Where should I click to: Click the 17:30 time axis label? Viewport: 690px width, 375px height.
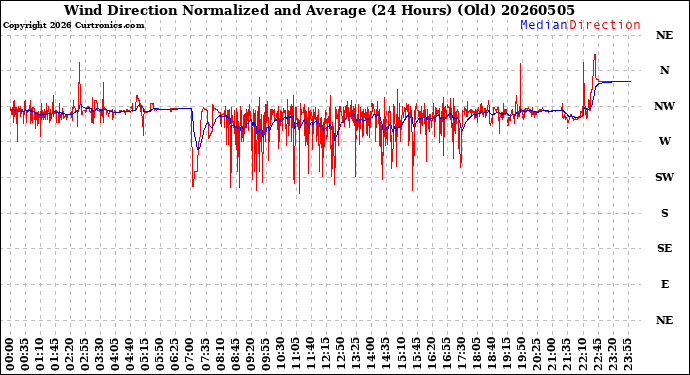[x=461, y=354]
